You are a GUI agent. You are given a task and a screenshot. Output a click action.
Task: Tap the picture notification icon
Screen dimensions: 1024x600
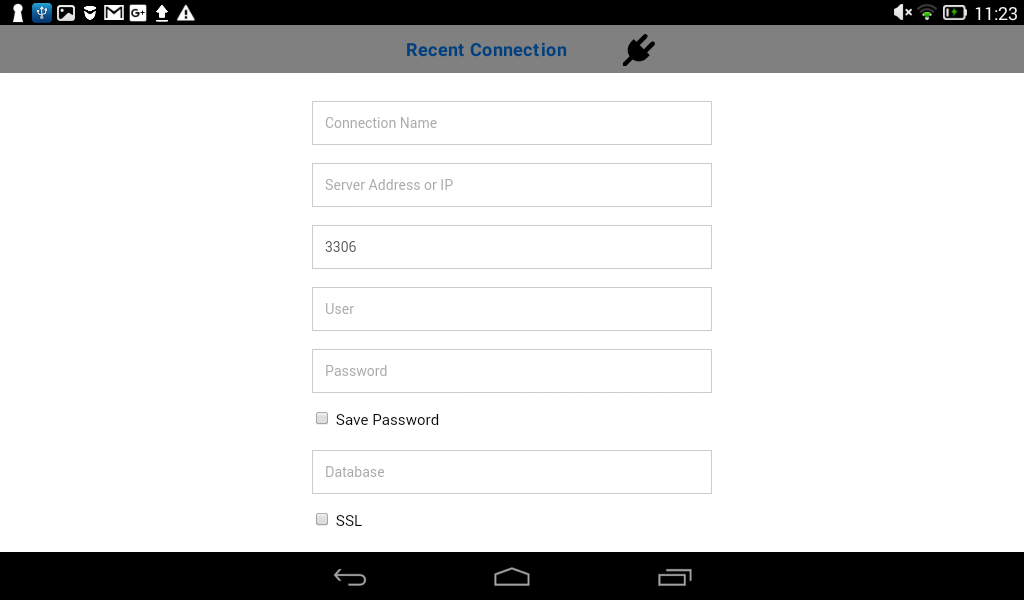pos(66,12)
